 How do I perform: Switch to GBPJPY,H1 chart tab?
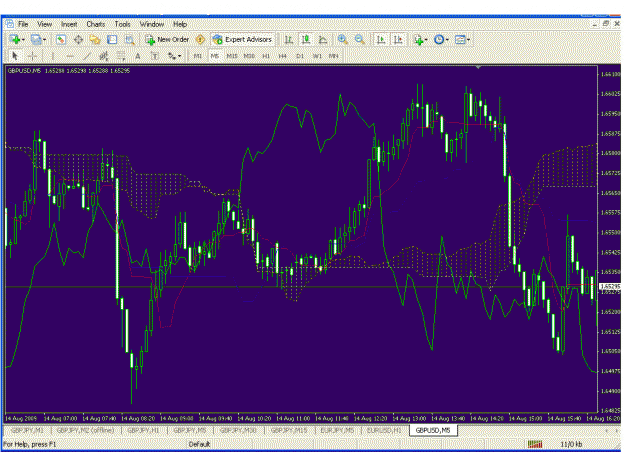coord(143,430)
